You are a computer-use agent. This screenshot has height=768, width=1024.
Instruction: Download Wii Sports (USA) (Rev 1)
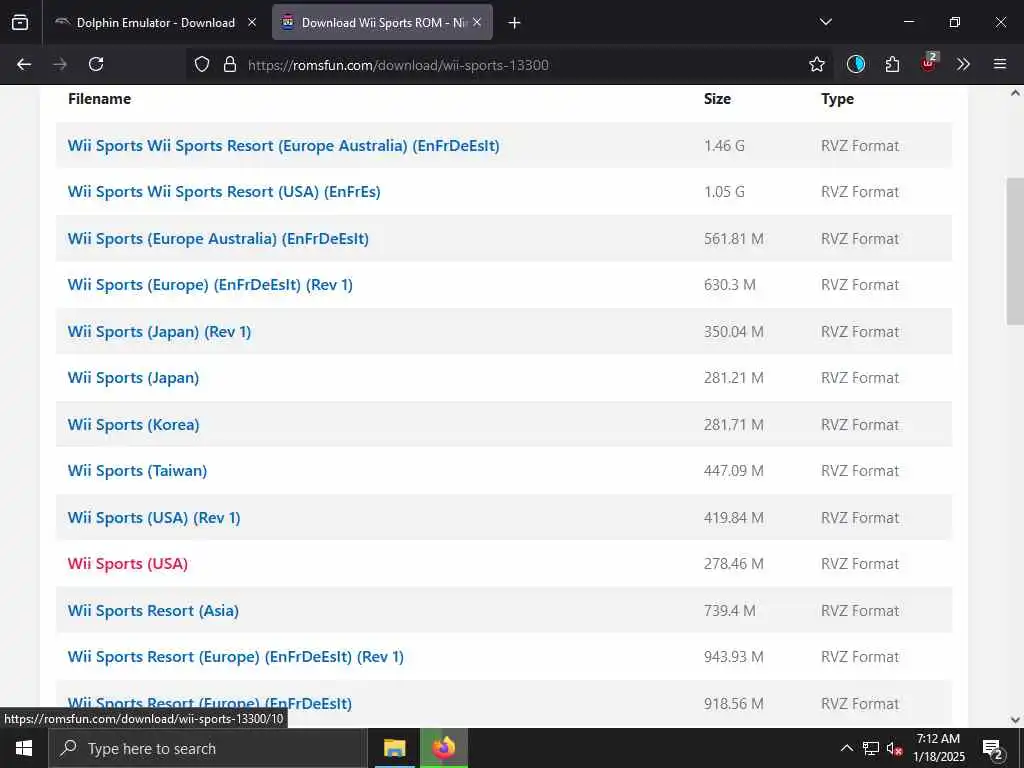tap(154, 517)
